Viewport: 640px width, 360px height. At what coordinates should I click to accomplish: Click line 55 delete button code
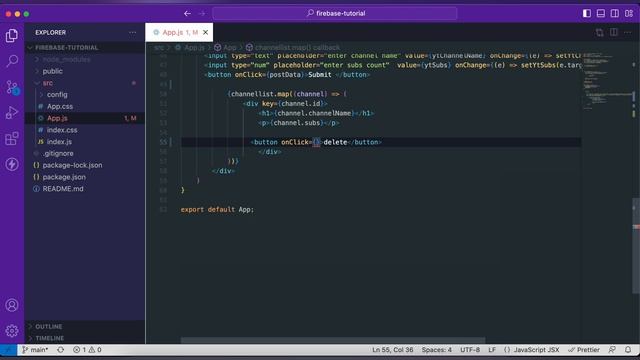tap(316, 142)
